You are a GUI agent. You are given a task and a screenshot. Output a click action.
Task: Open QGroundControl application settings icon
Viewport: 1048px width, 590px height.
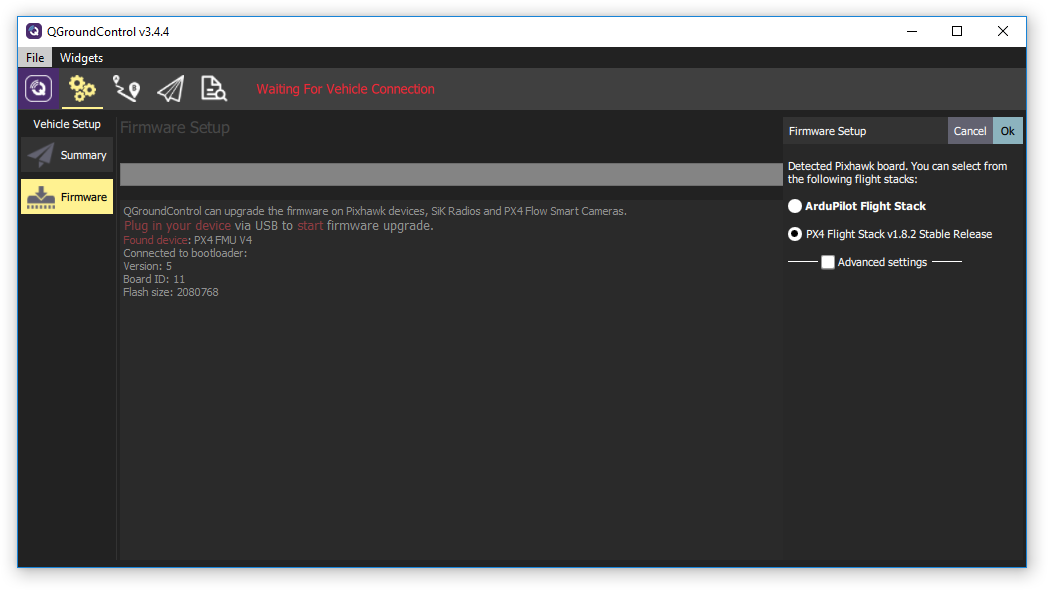click(38, 88)
